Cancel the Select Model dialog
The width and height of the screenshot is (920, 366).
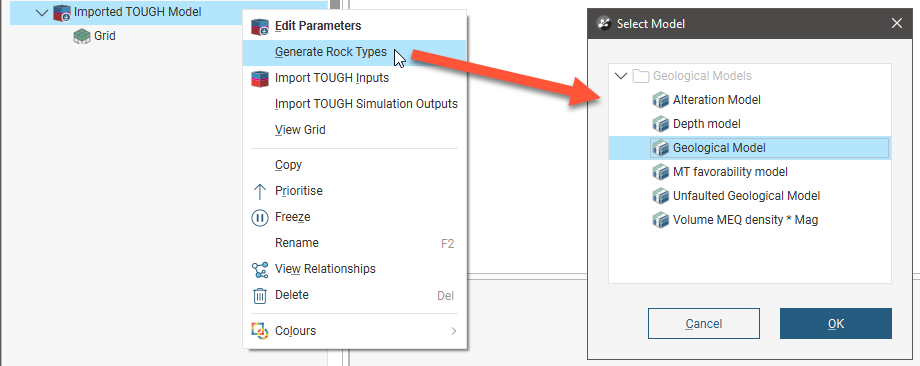(703, 324)
